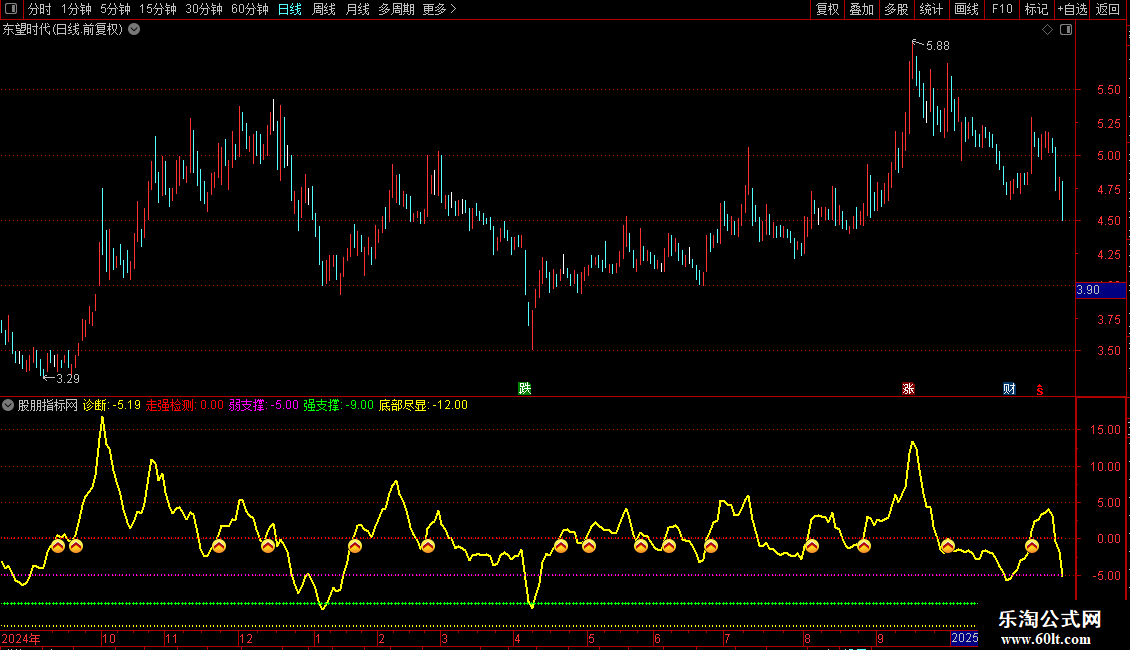Viewport: 1130px width, 650px height.
Task: Toggle the right info panel icon
Action: 1066,30
